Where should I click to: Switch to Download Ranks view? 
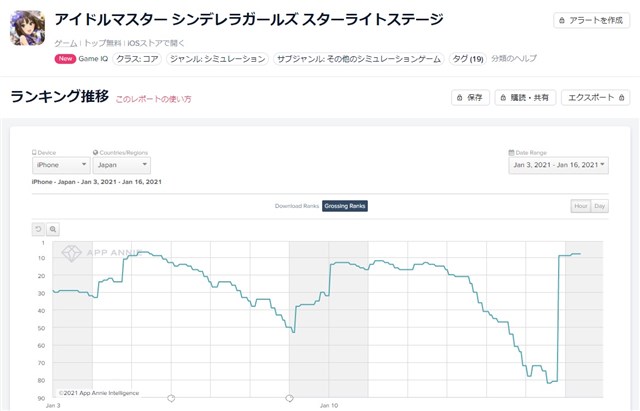pyautogui.click(x=297, y=206)
